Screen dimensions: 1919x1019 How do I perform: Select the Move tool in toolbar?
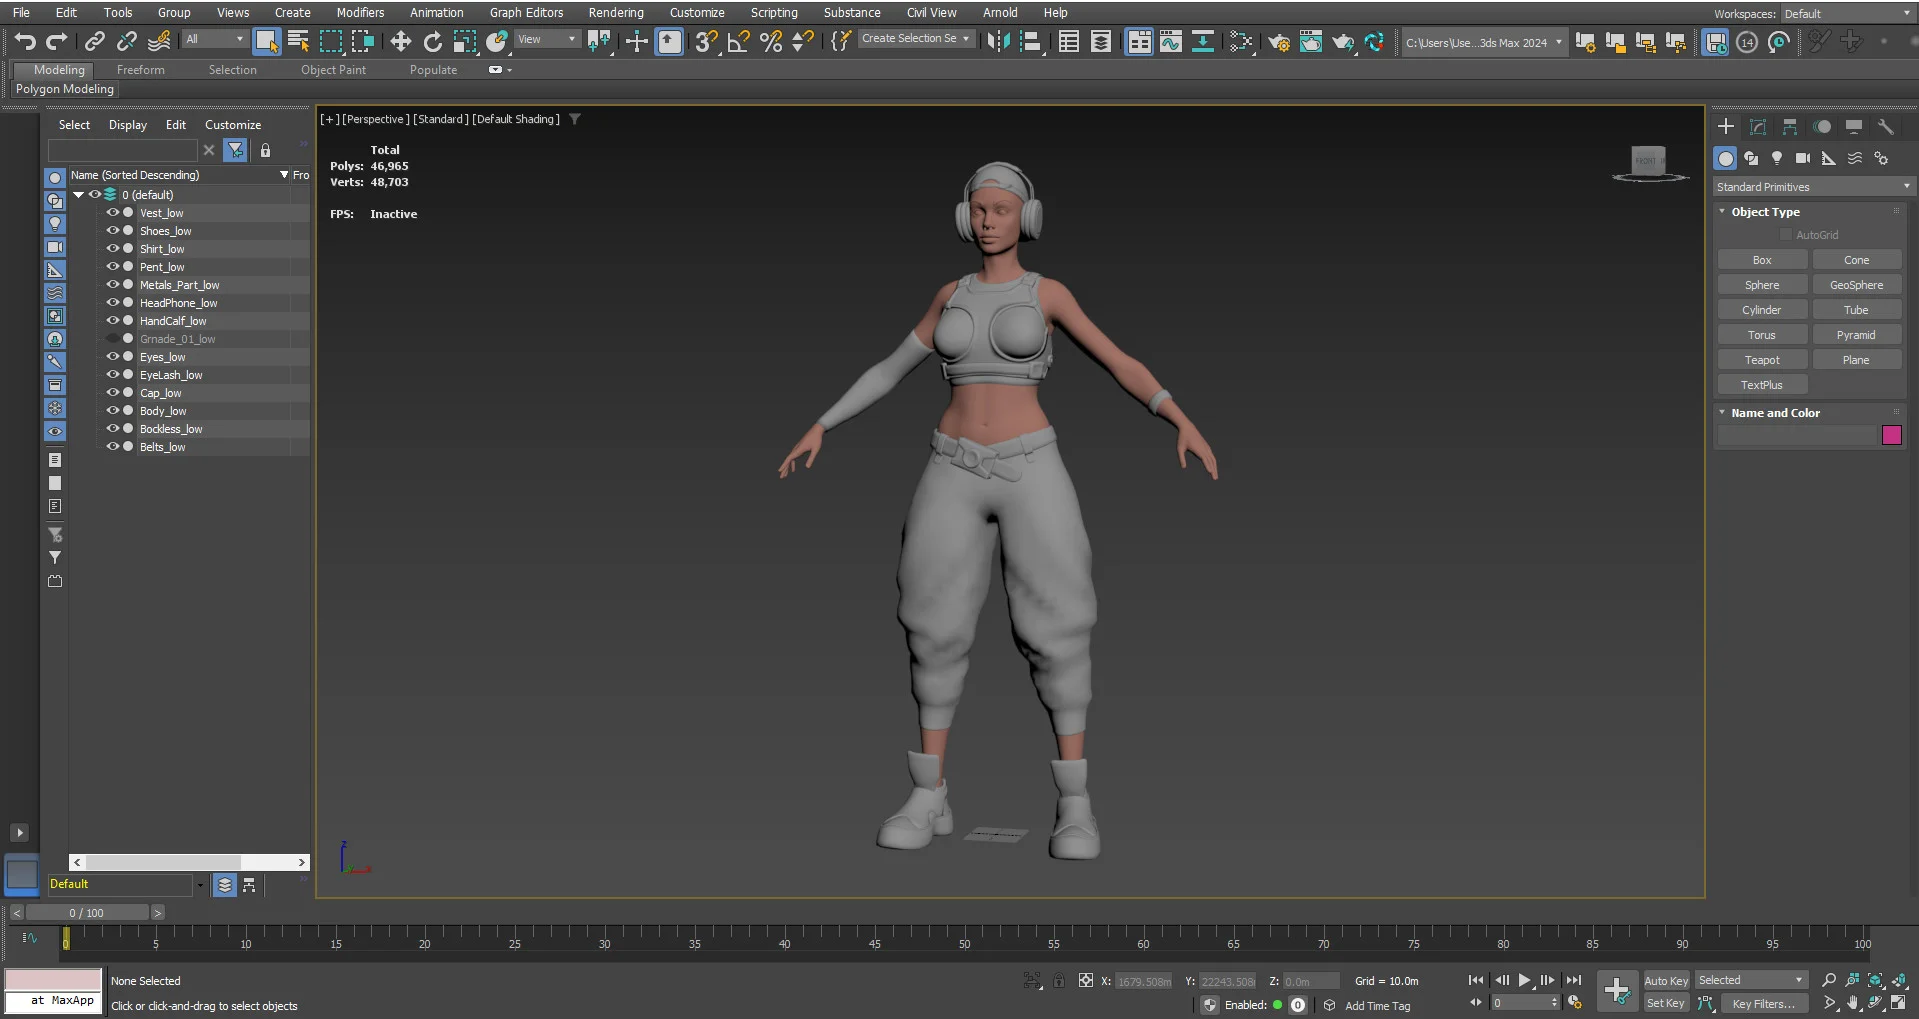click(400, 41)
